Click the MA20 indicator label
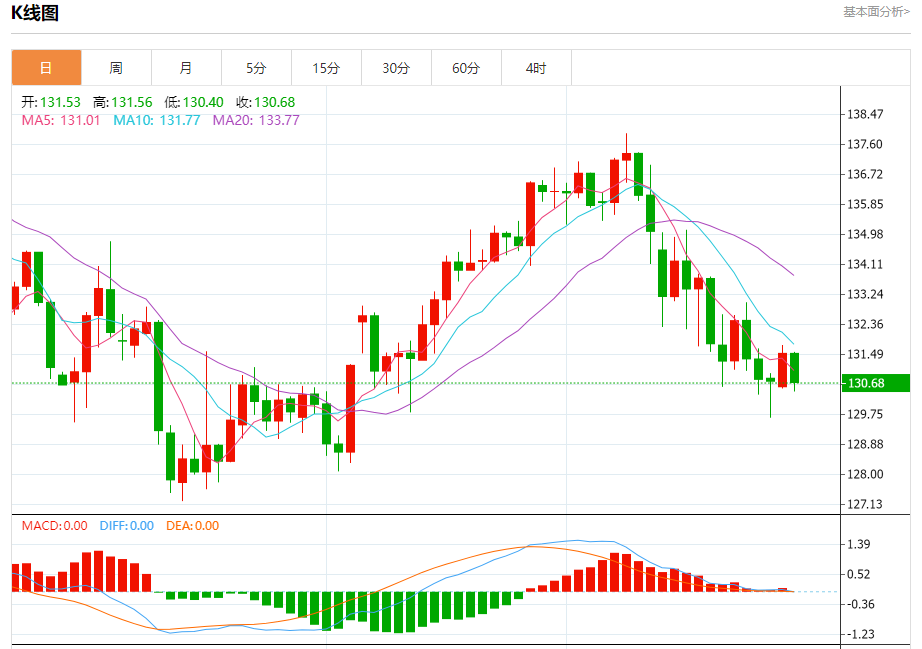This screenshot has width=922, height=649. [x=256, y=121]
